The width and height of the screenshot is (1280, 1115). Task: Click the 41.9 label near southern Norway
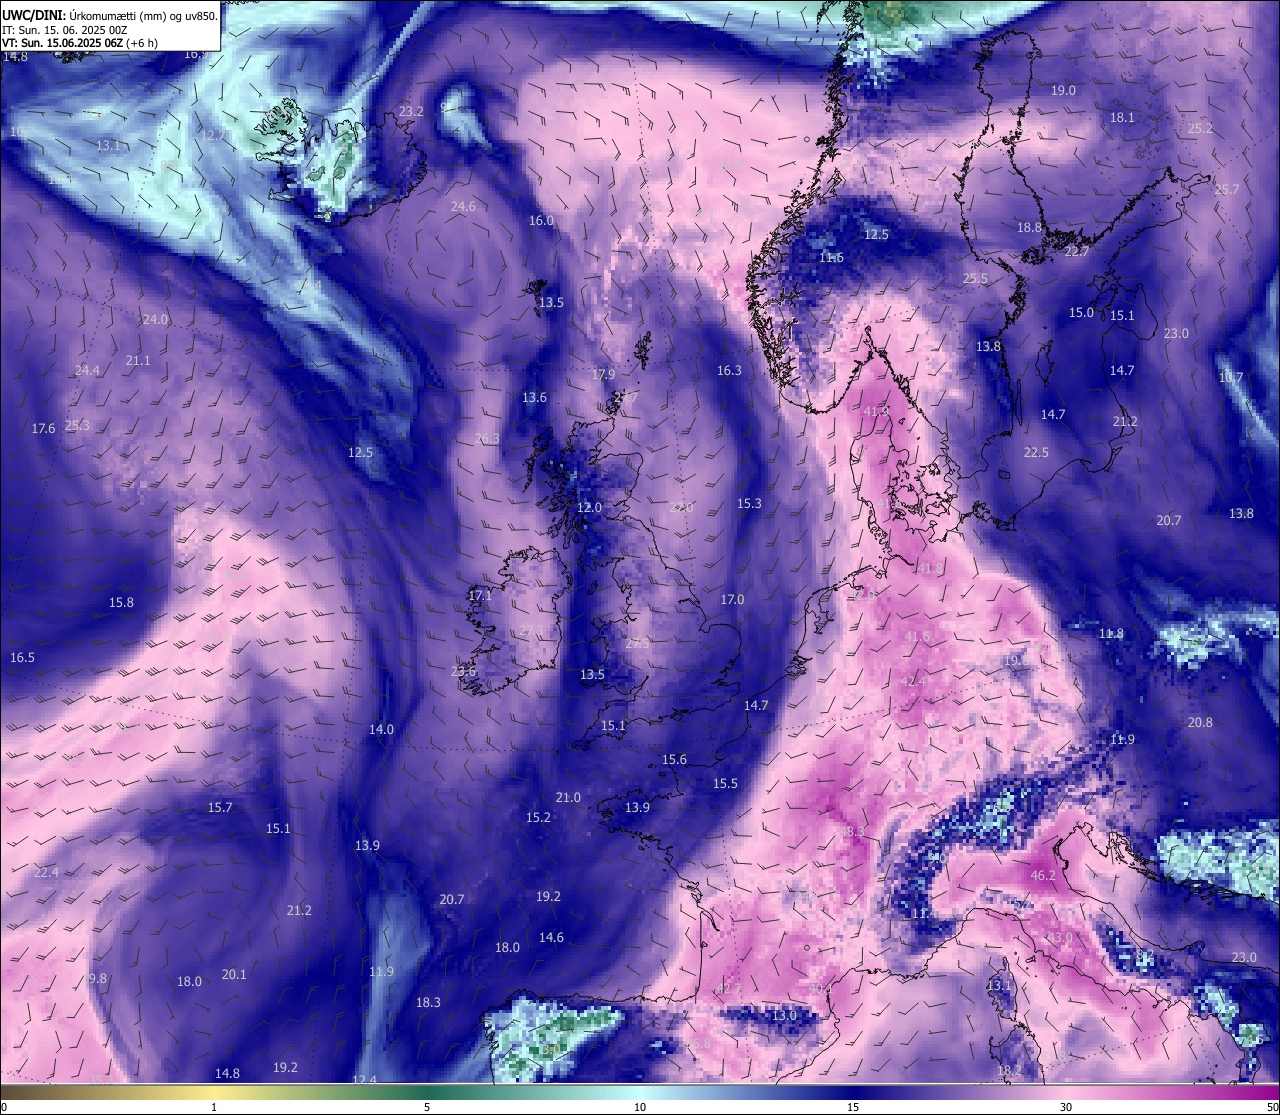875,410
